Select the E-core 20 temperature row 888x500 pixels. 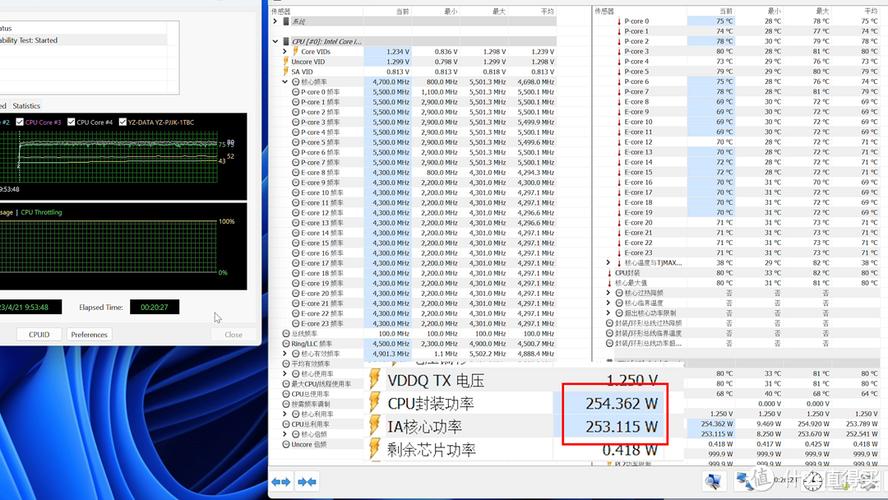(x=741, y=223)
